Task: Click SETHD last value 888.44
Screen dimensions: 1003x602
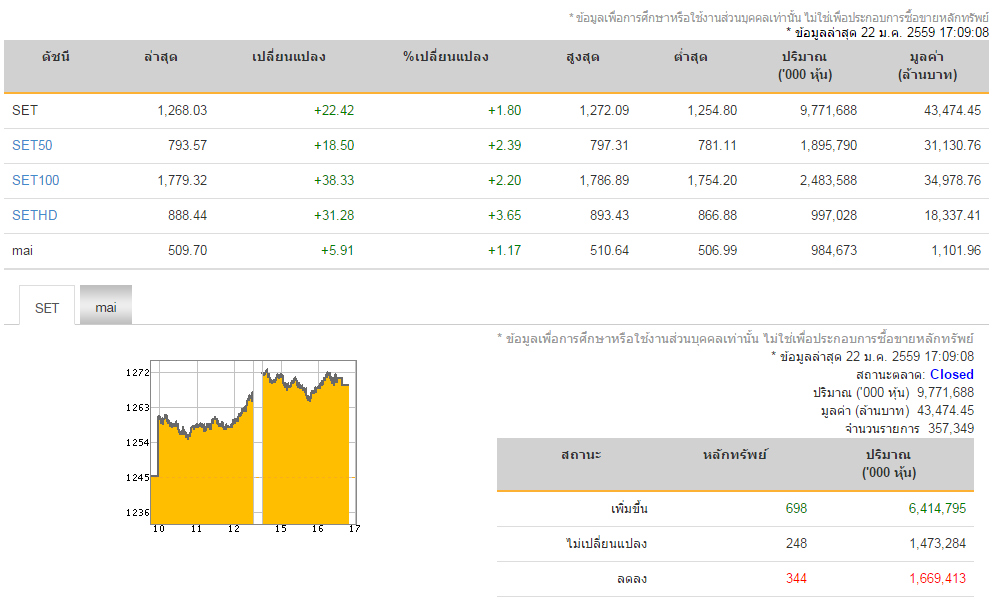Action: pos(187,215)
